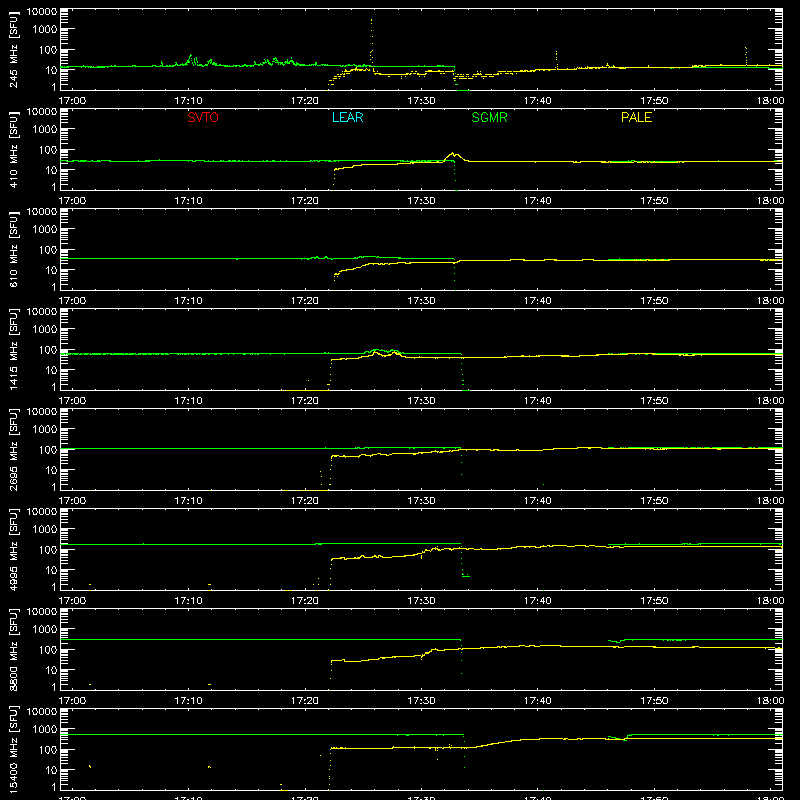Image resolution: width=800 pixels, height=800 pixels.
Task: Select the 610 MHz [SFU] axis title
Action: [x=14, y=249]
